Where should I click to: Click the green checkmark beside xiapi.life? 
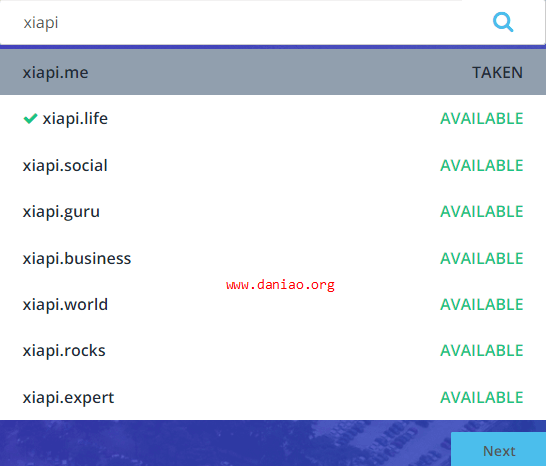[30, 119]
